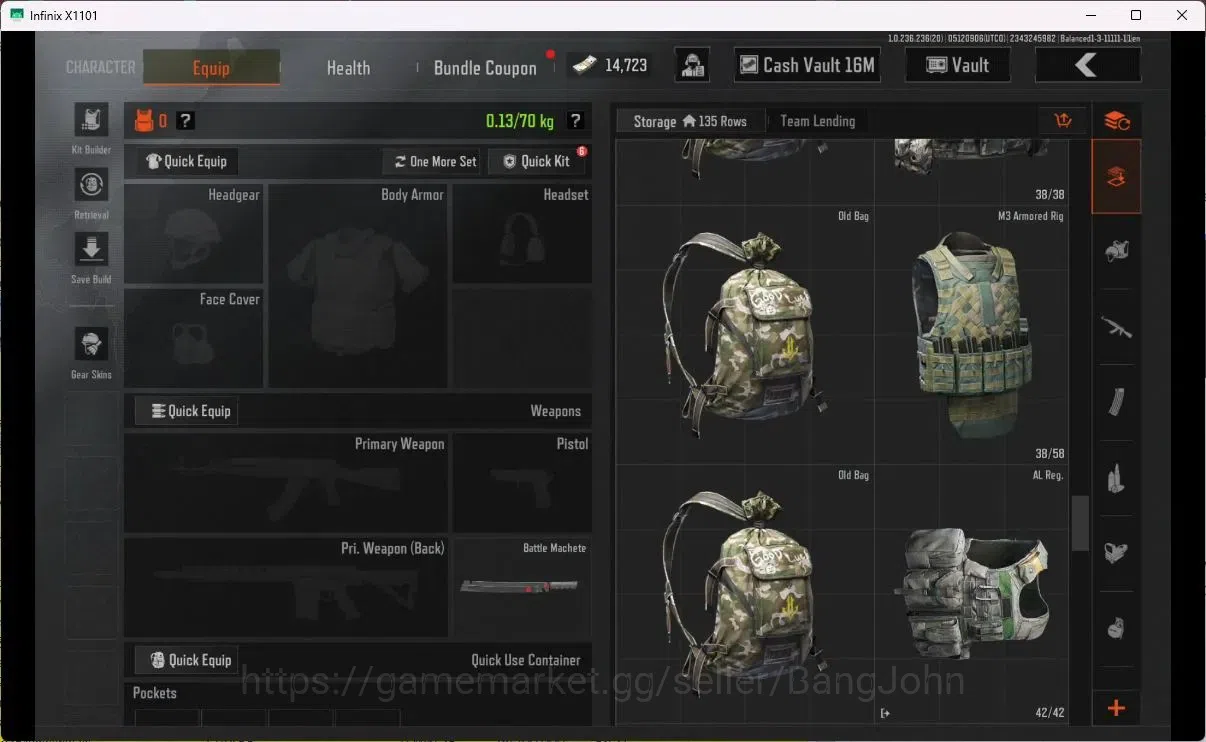Select the magazine filter icon in sidebar

point(1116,403)
